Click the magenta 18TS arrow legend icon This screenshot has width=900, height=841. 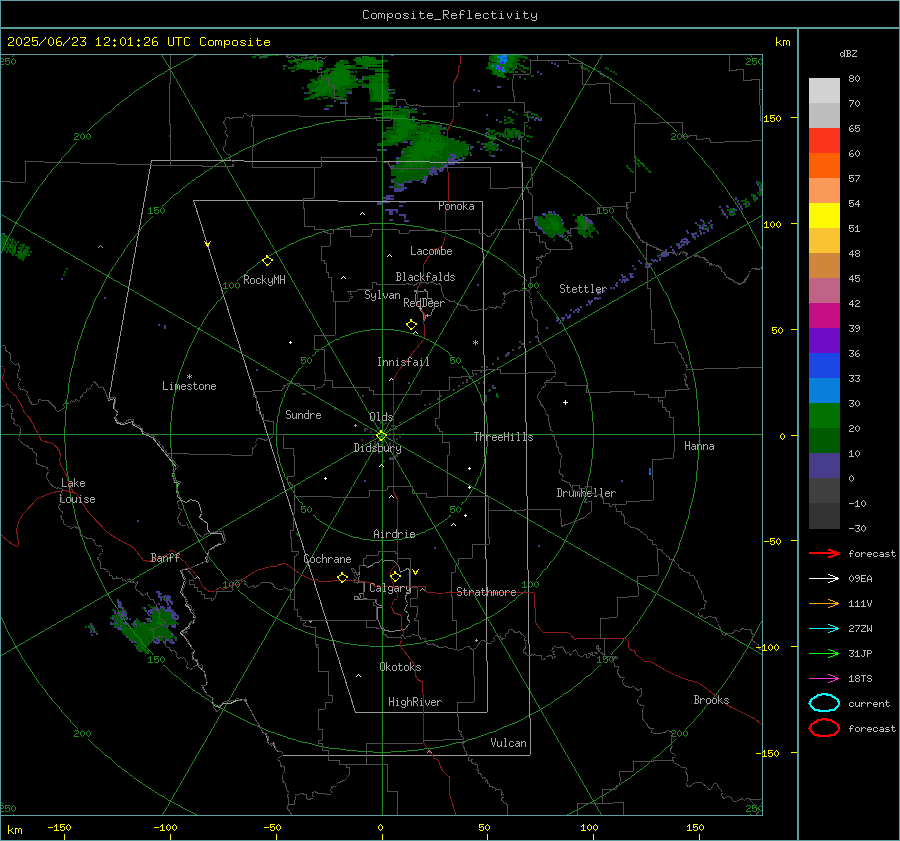click(x=824, y=679)
